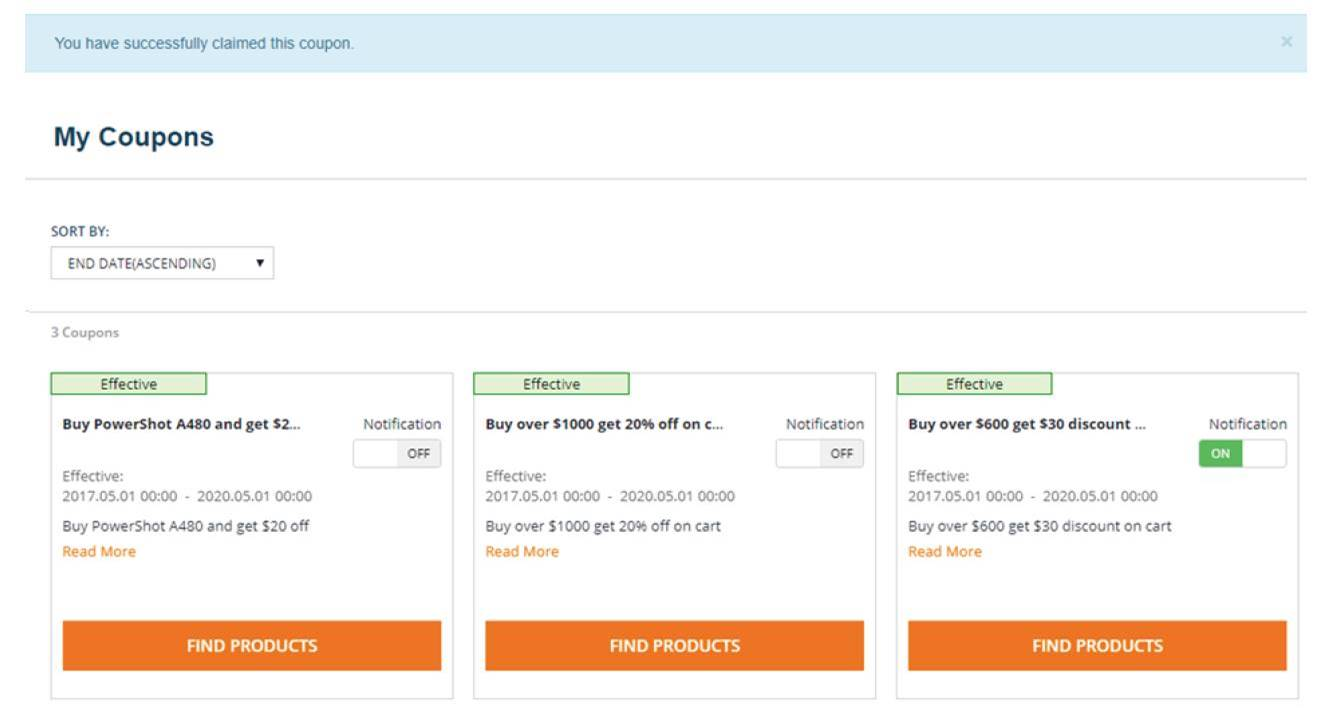This screenshot has height=713, width=1327.
Task: Open Read More for 20% off coupon
Action: 522,552
